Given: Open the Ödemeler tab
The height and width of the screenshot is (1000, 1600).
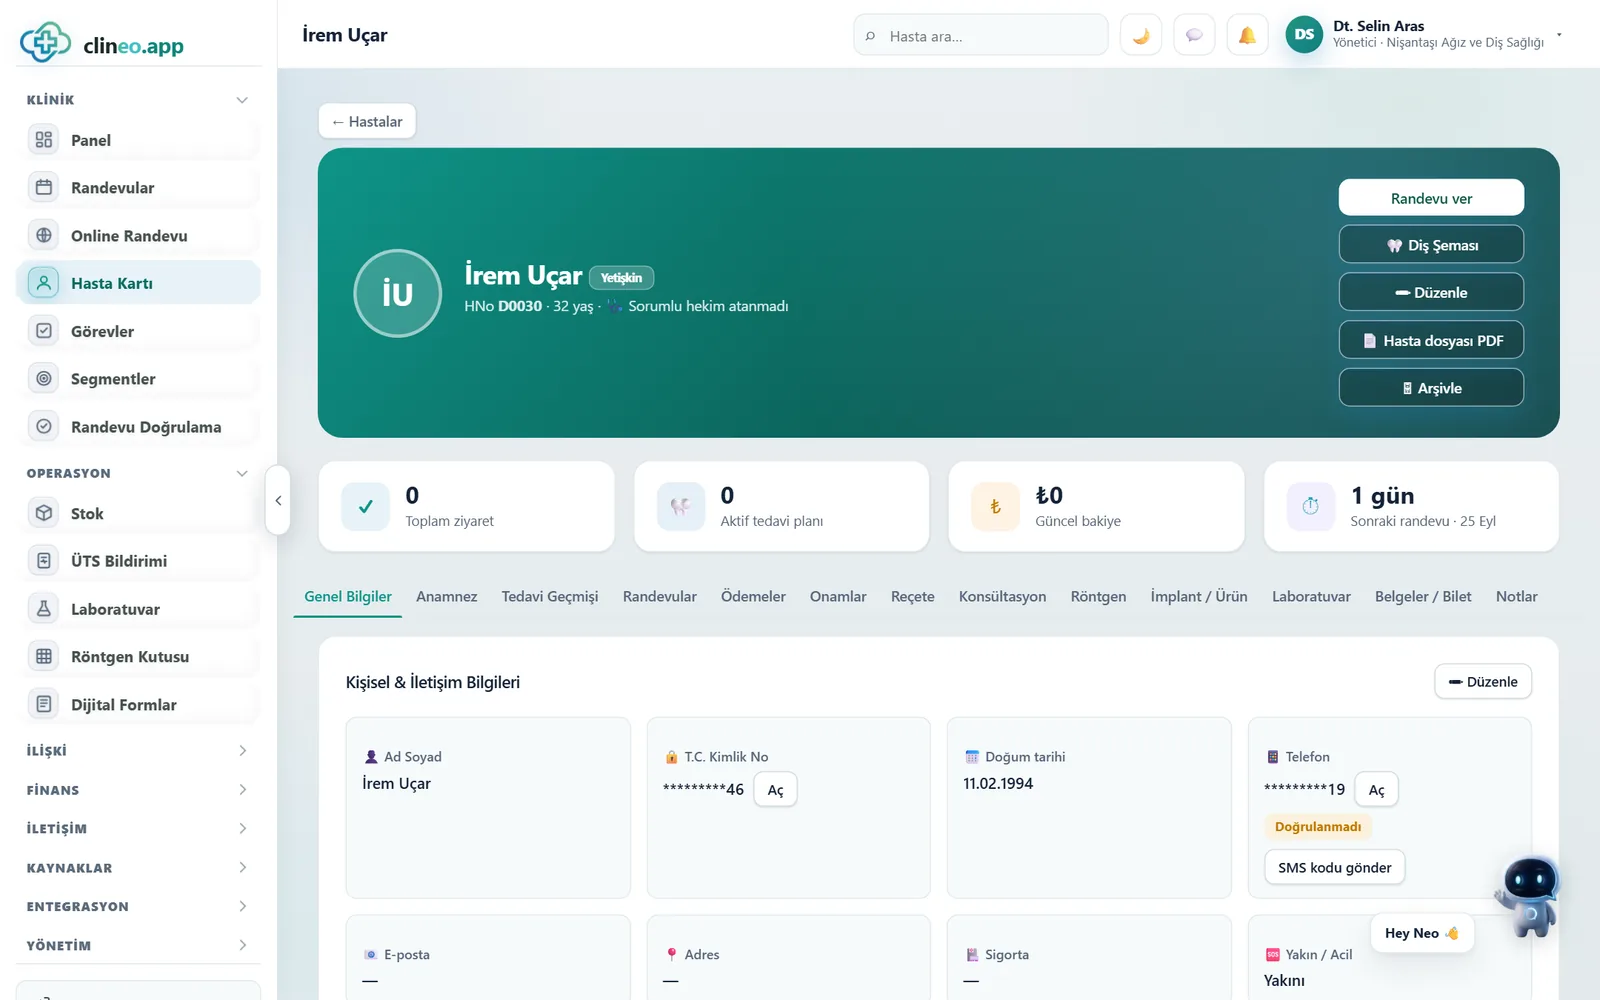Looking at the screenshot, I should pyautogui.click(x=753, y=596).
